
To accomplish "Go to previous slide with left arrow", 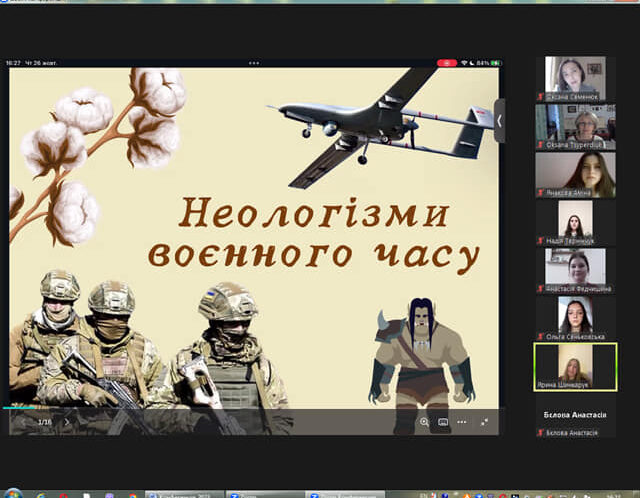I will pyautogui.click(x=23, y=422).
